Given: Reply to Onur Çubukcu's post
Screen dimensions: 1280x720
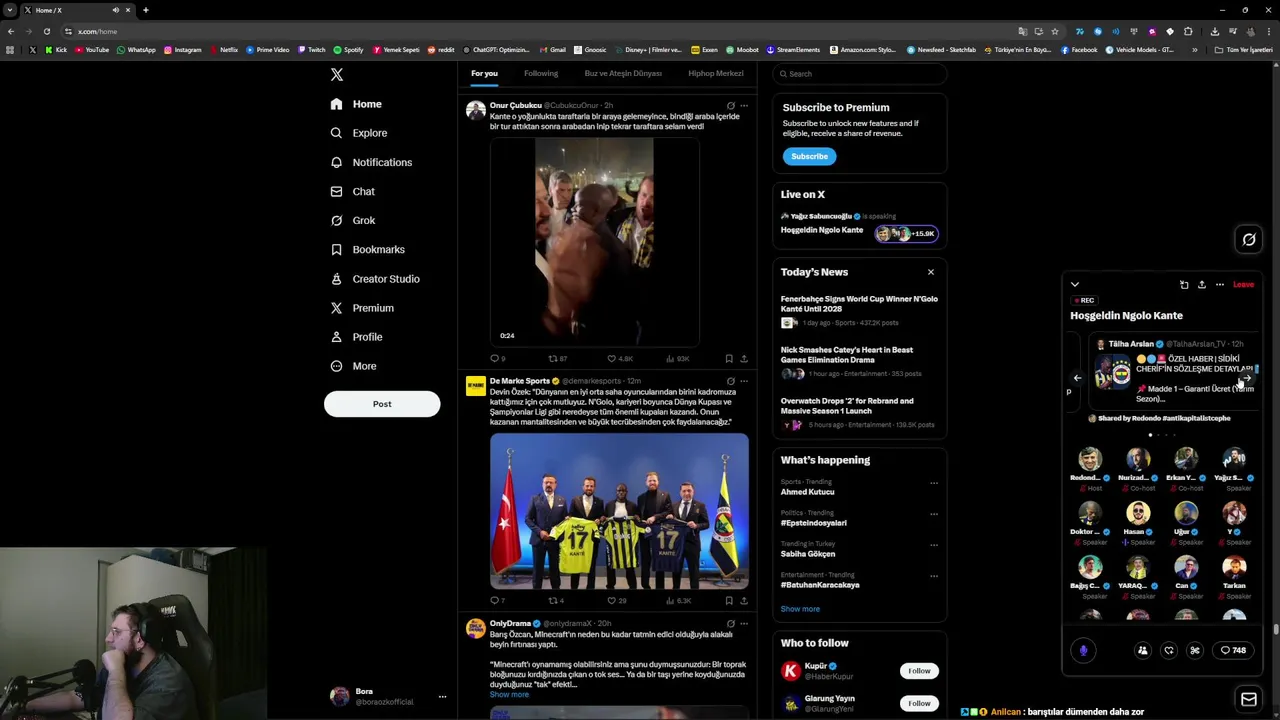Looking at the screenshot, I should (497, 358).
